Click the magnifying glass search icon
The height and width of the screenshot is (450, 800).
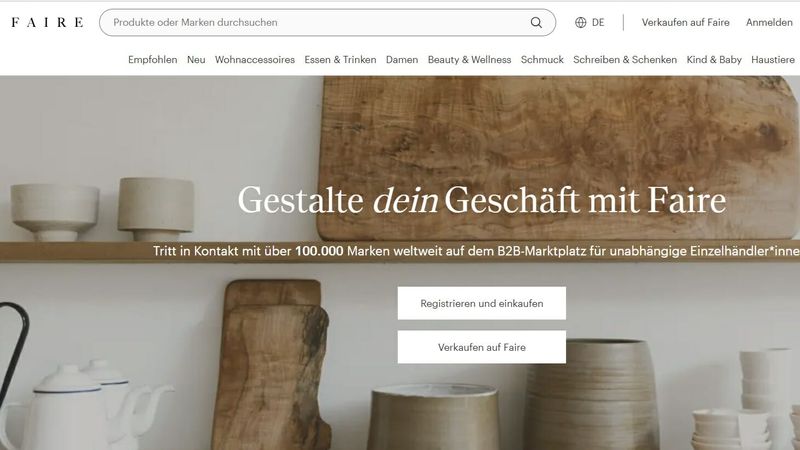[x=536, y=22]
